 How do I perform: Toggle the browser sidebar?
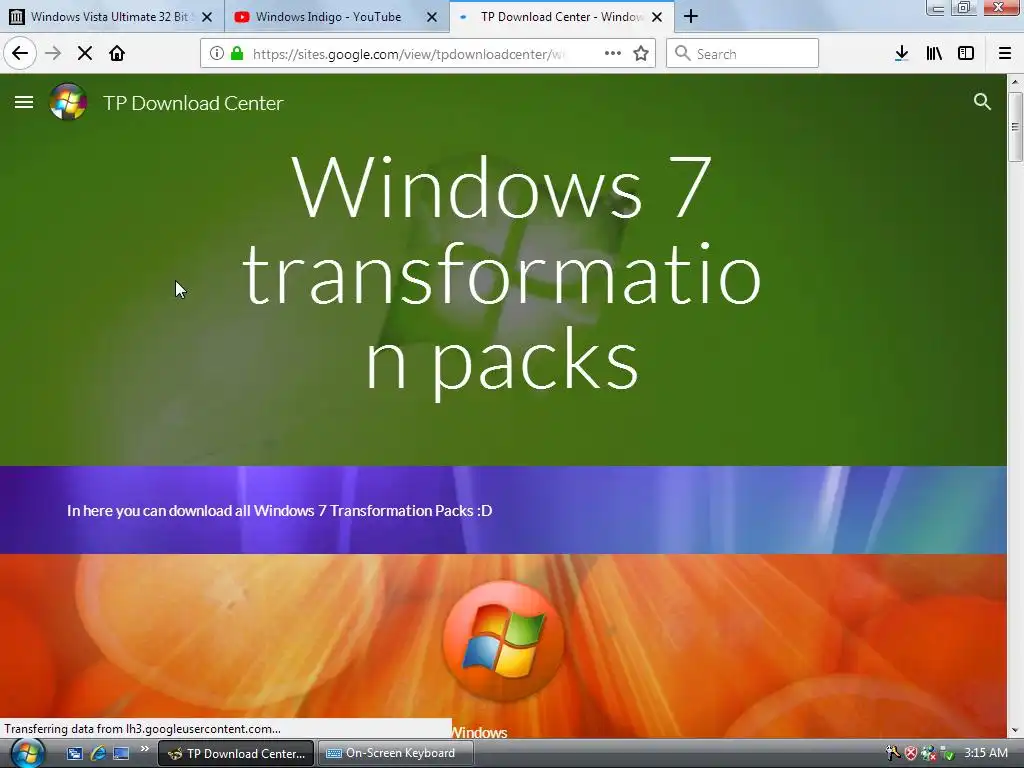(966, 54)
